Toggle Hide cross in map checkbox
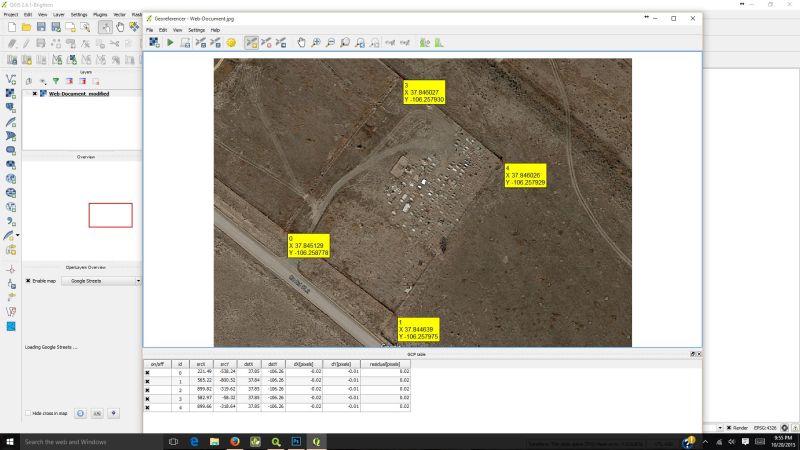 (x=28, y=413)
